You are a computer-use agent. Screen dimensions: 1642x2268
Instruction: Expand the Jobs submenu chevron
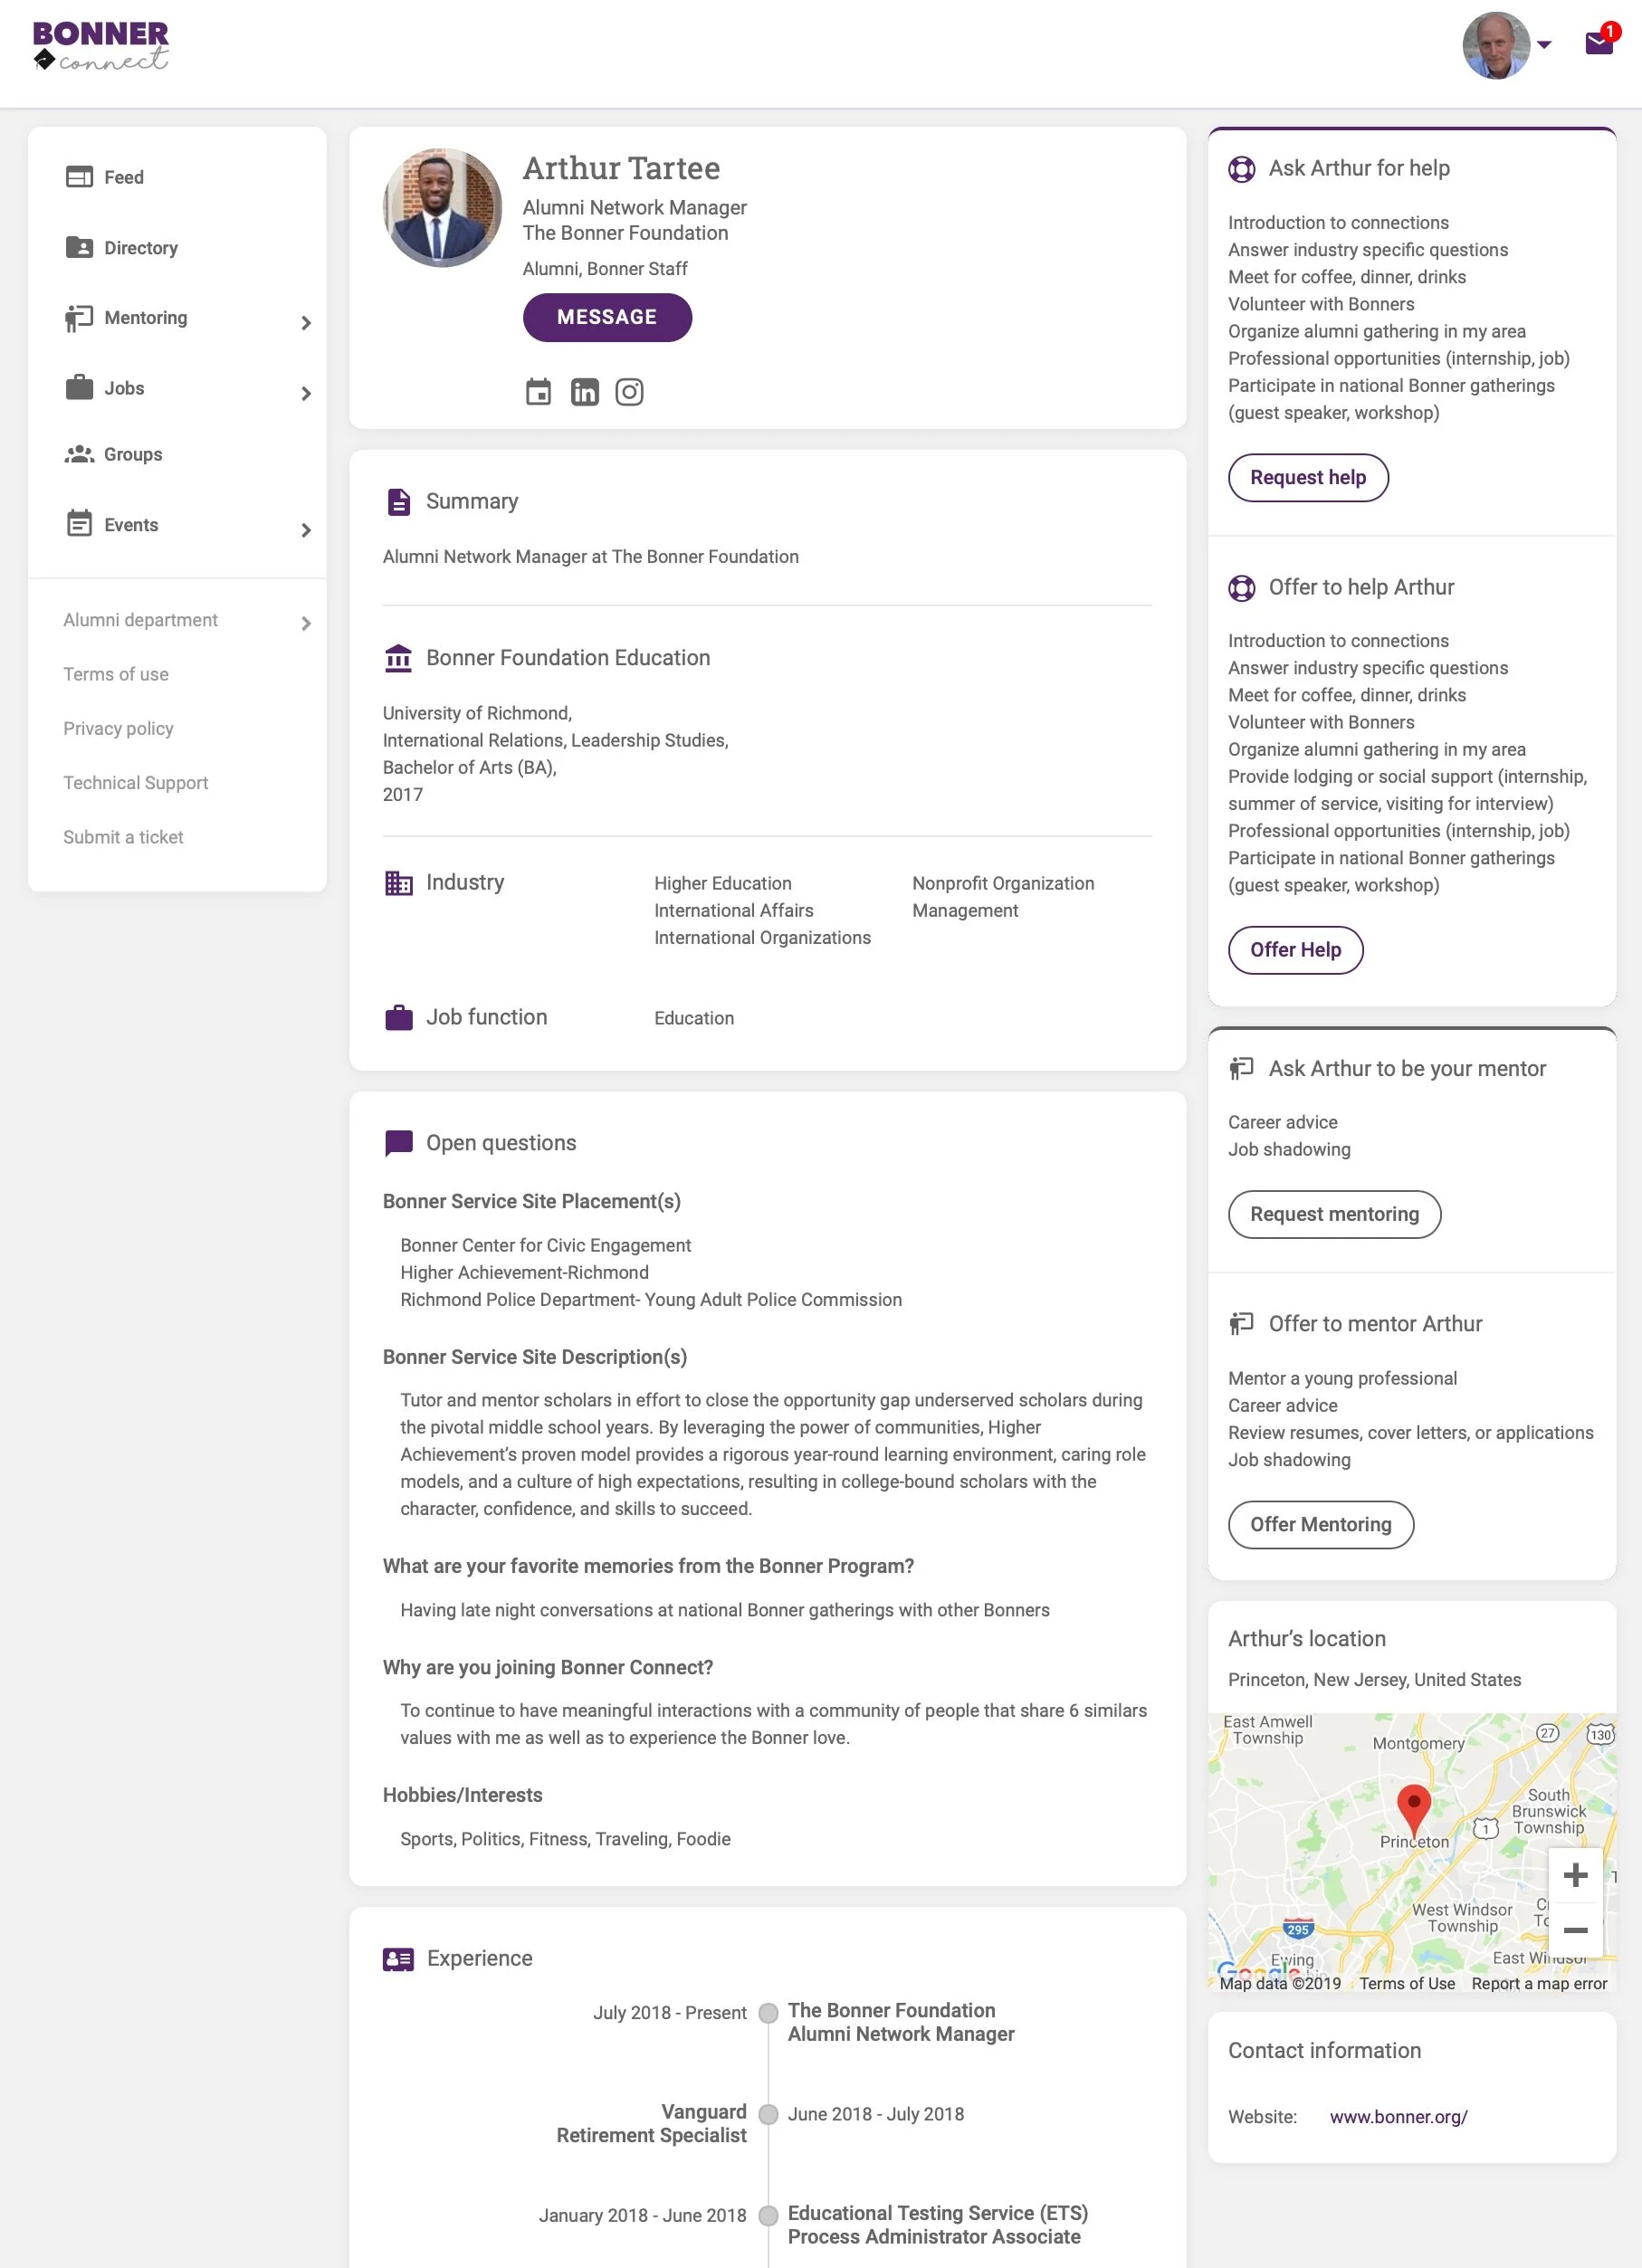pyautogui.click(x=306, y=394)
